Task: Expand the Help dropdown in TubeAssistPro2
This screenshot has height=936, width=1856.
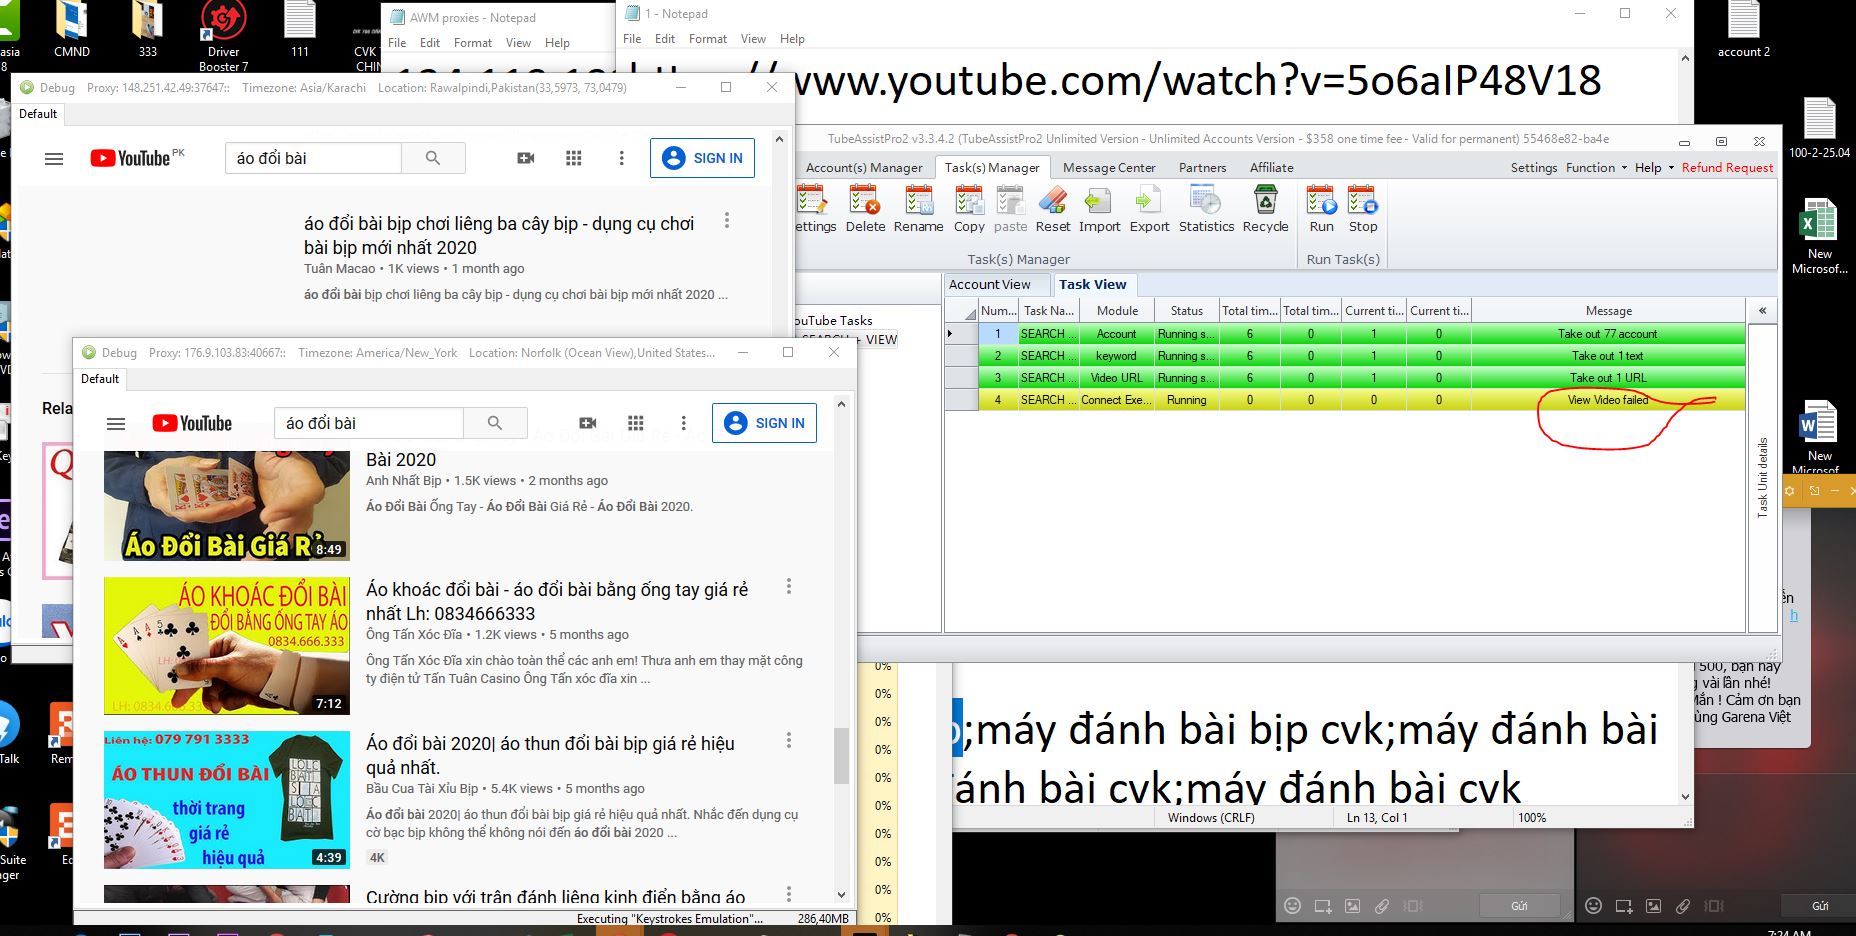Action: point(1654,168)
